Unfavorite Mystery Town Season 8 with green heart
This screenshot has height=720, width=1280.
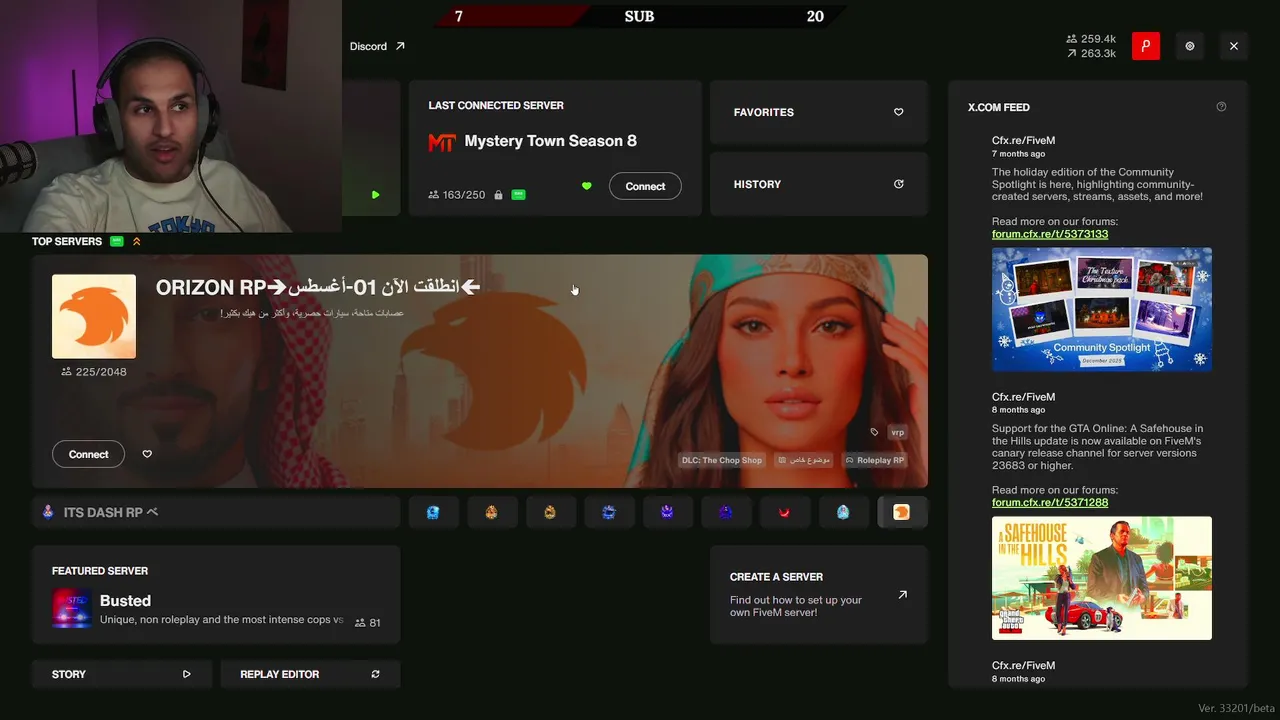coord(587,186)
